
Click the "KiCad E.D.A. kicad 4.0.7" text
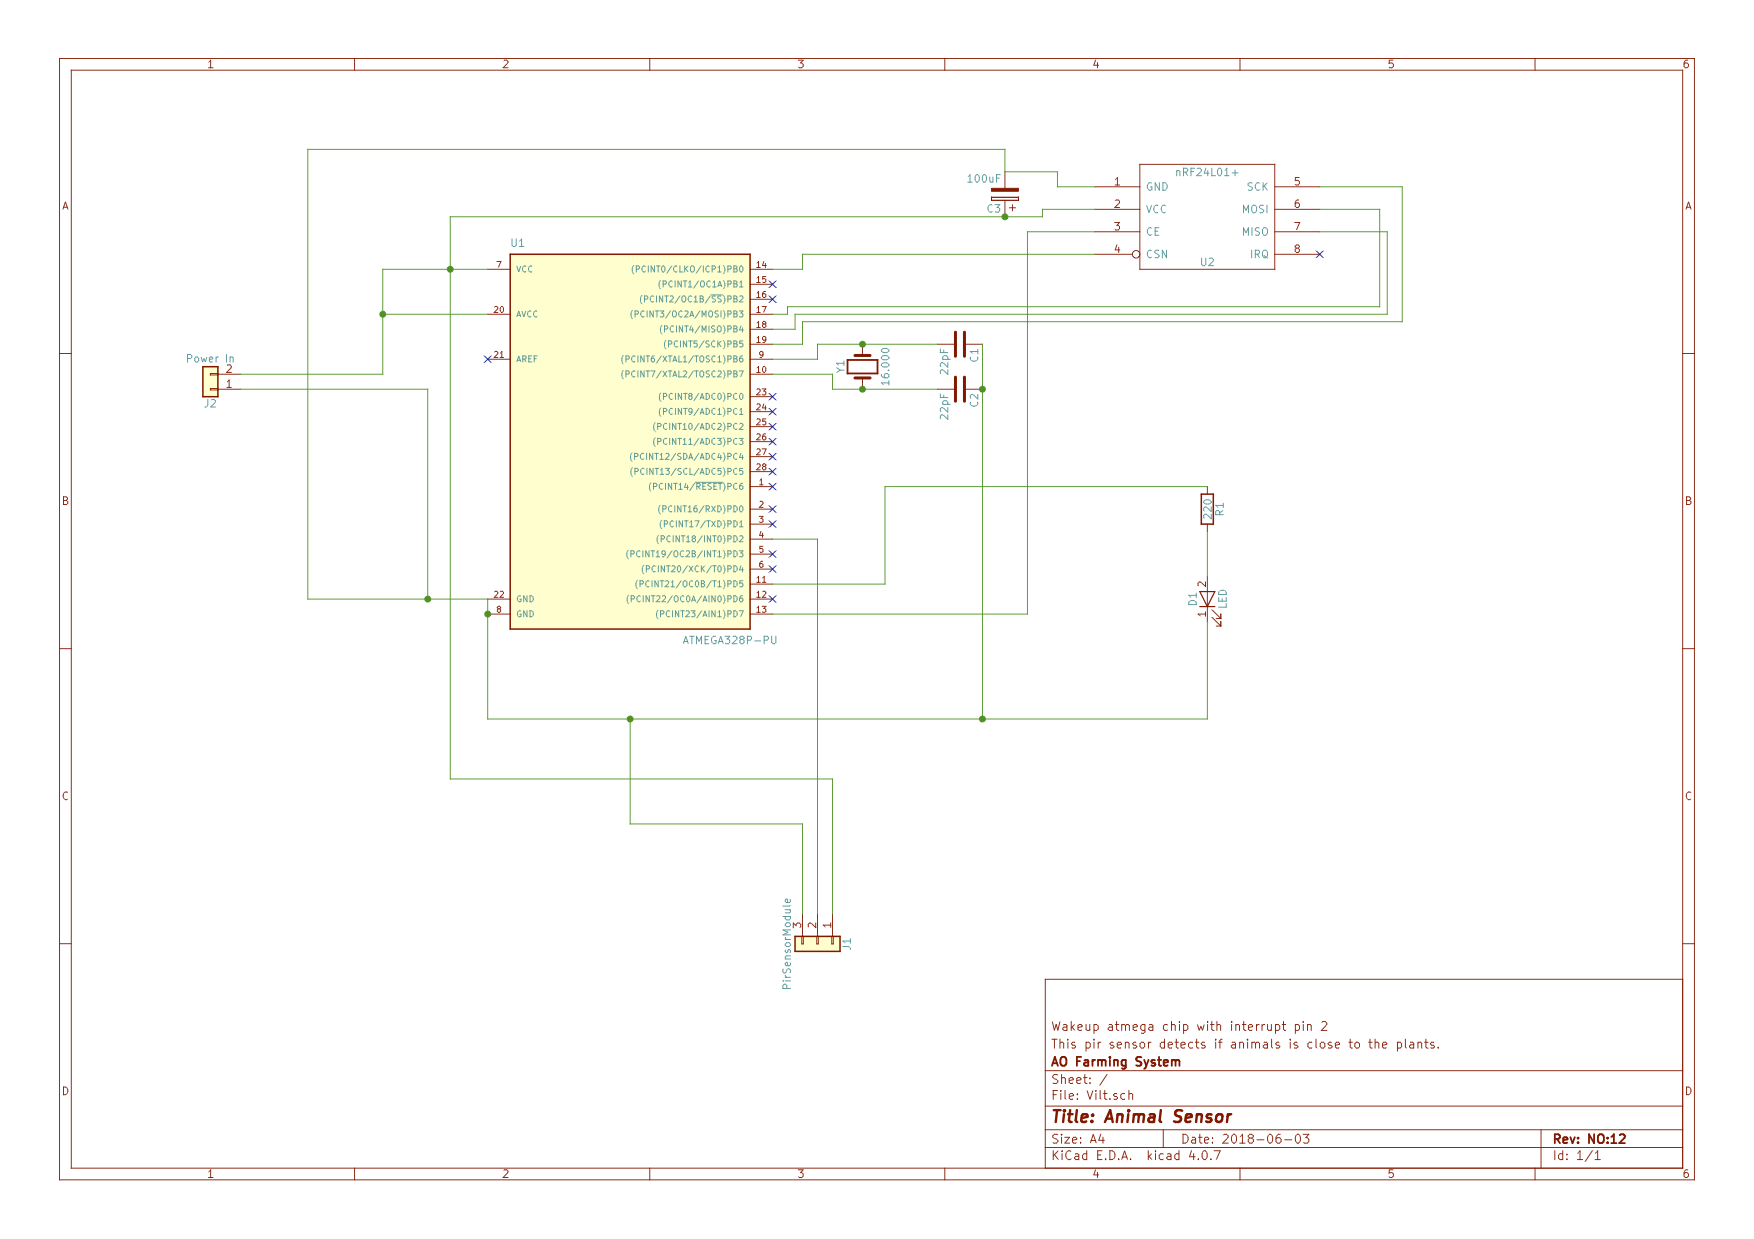pyautogui.click(x=1136, y=1156)
